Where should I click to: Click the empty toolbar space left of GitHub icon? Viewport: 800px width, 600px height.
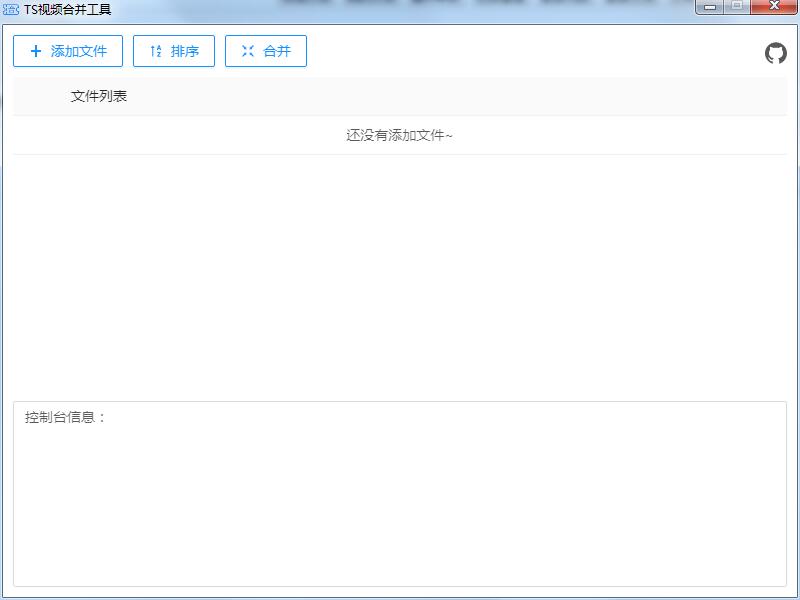point(530,51)
